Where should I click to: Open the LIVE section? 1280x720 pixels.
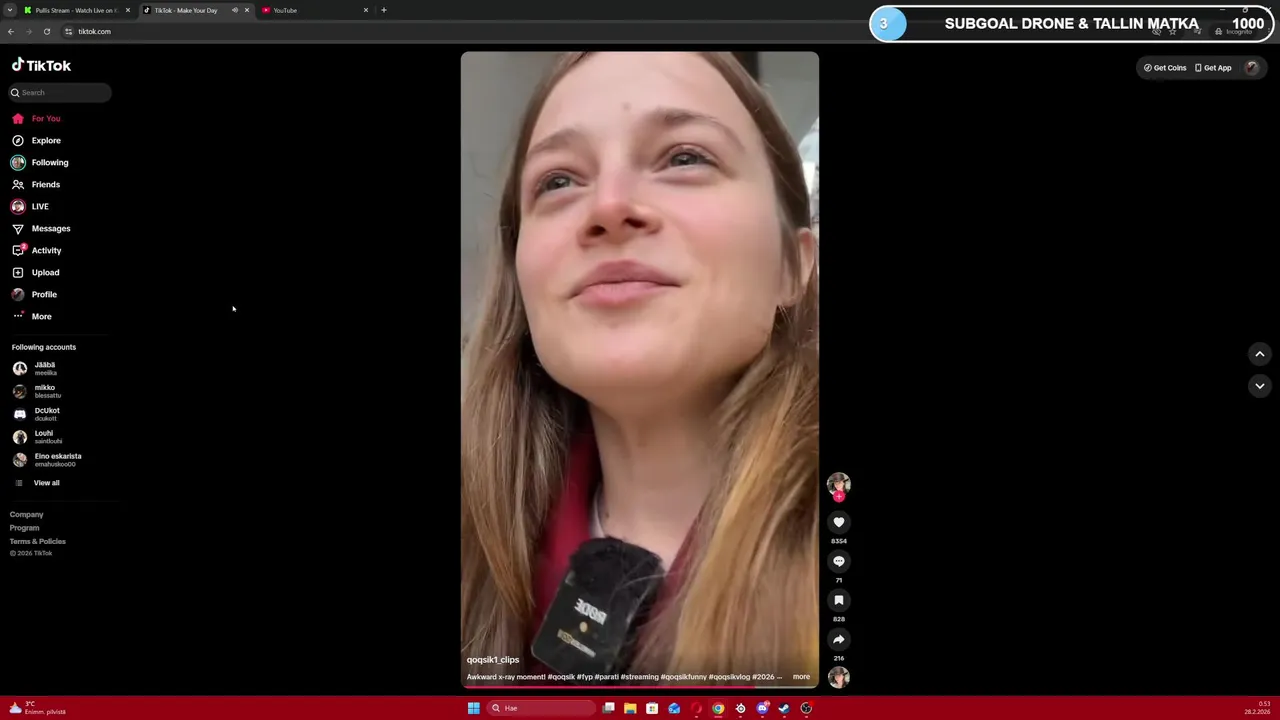click(30, 206)
